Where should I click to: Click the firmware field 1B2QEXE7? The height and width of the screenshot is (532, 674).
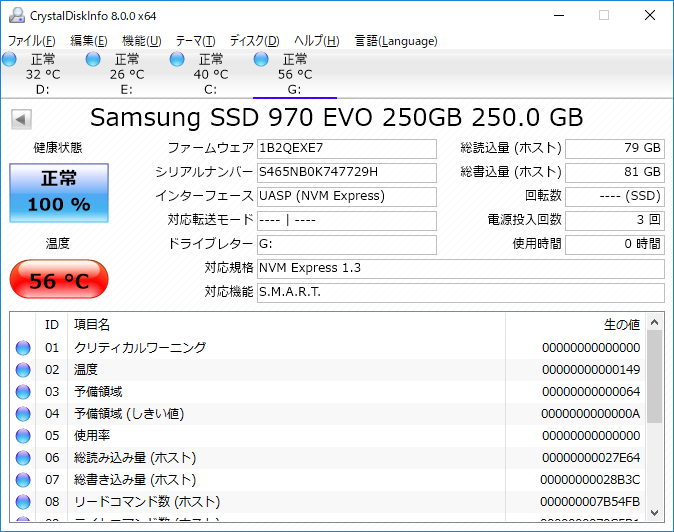coord(347,149)
